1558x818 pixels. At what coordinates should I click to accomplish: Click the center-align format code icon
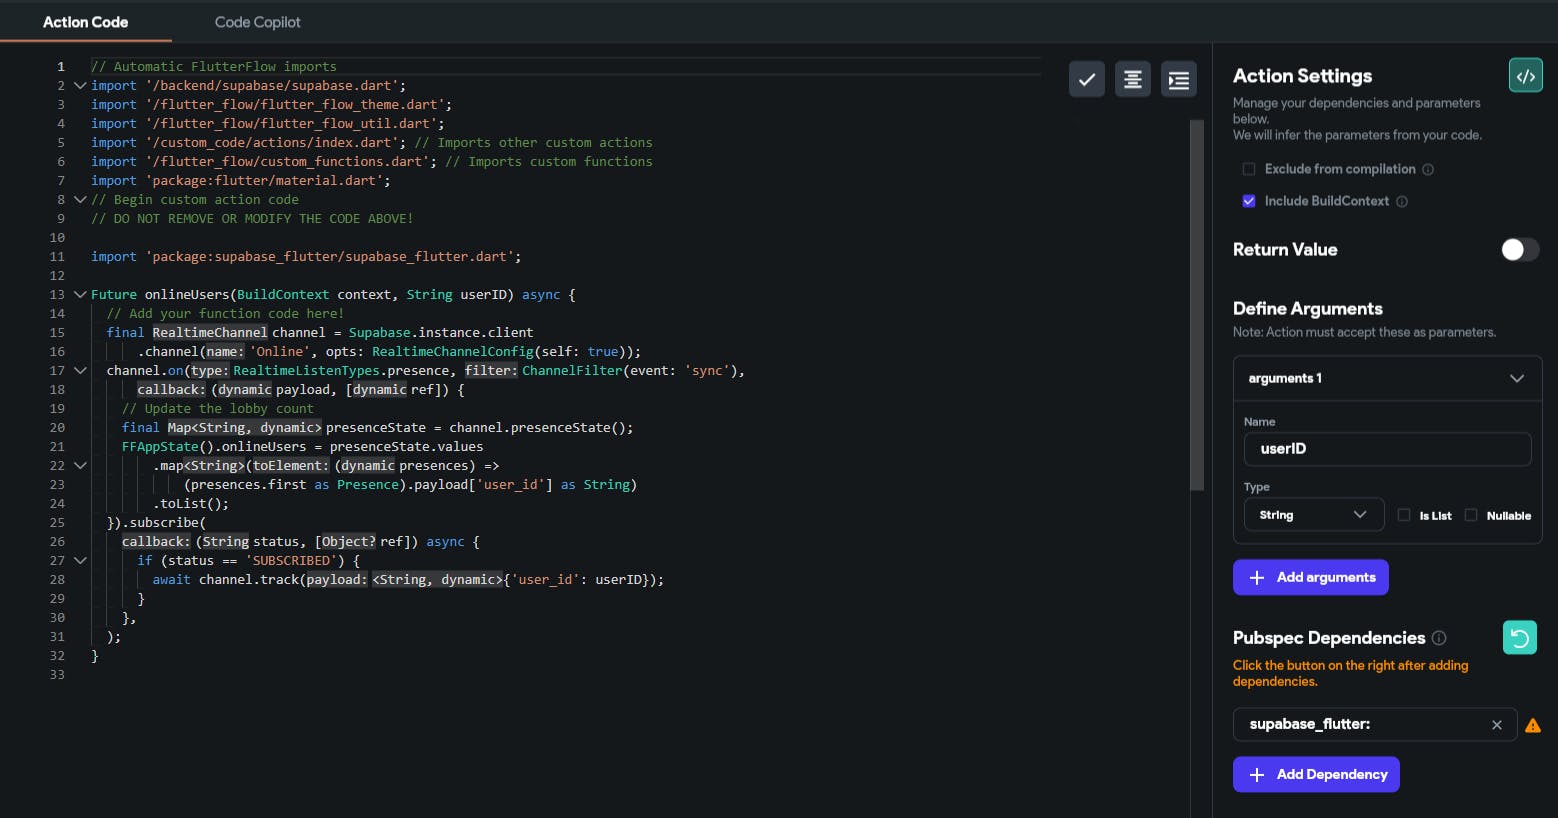click(x=1132, y=79)
